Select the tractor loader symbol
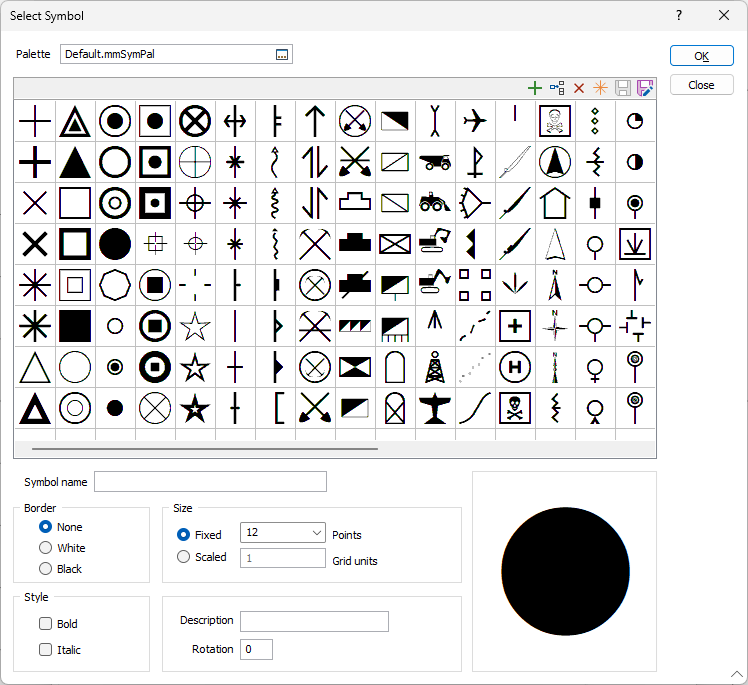 pyautogui.click(x=435, y=202)
